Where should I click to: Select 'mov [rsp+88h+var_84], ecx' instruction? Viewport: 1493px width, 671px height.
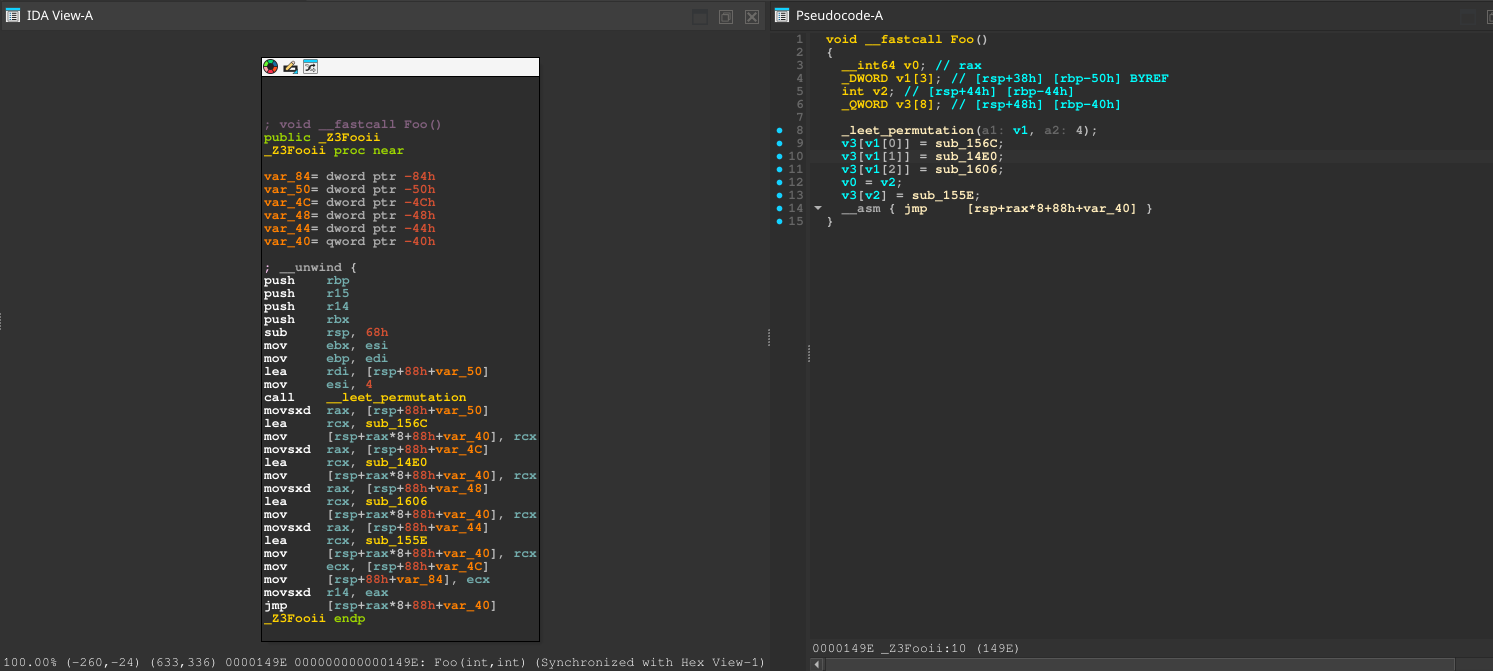(x=376, y=579)
